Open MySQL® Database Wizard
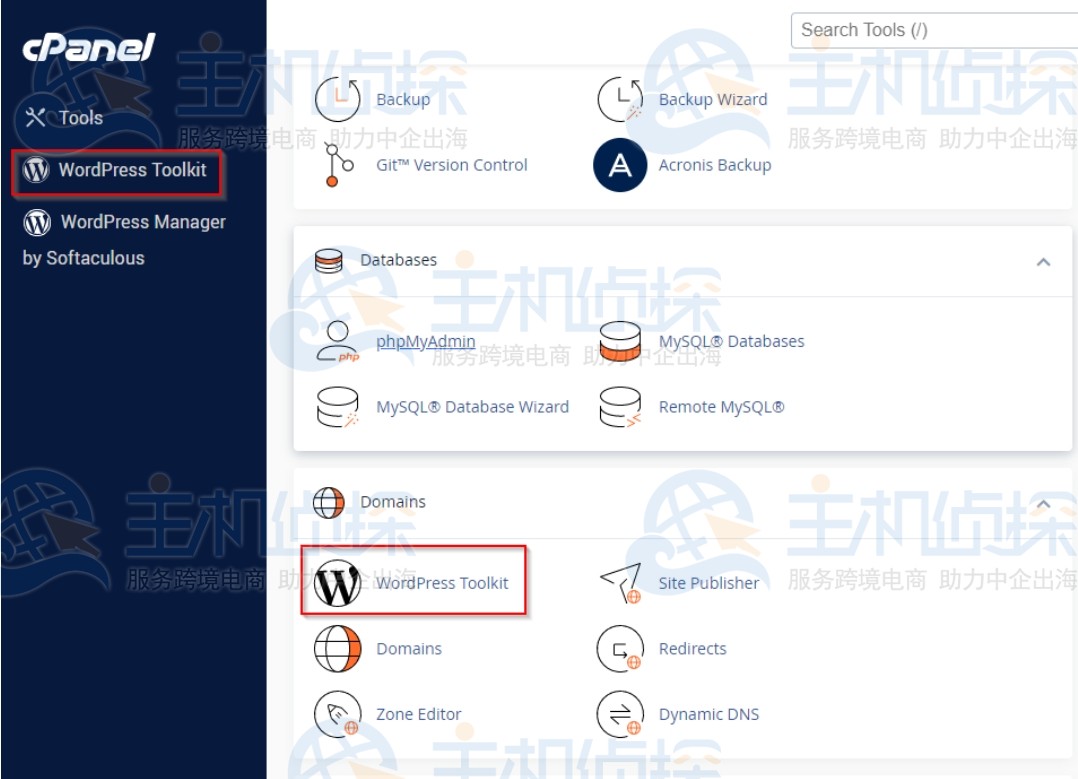Screen dimensions: 1078x779 (x=472, y=407)
